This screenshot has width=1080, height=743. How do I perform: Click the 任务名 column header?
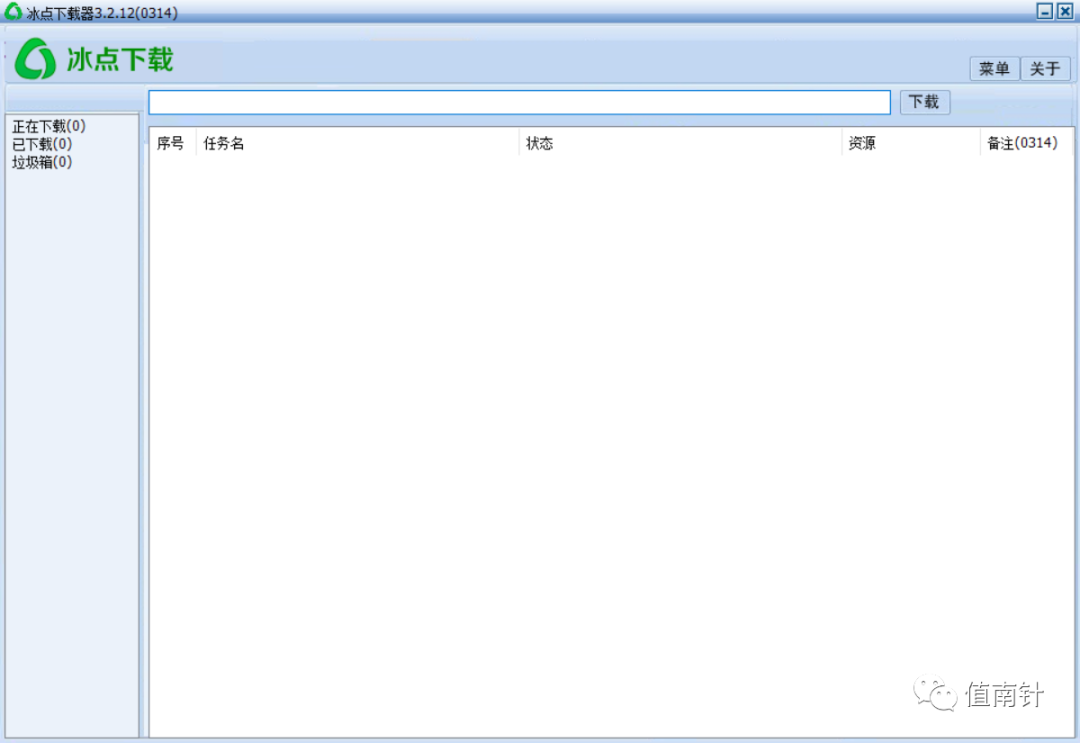pos(357,143)
